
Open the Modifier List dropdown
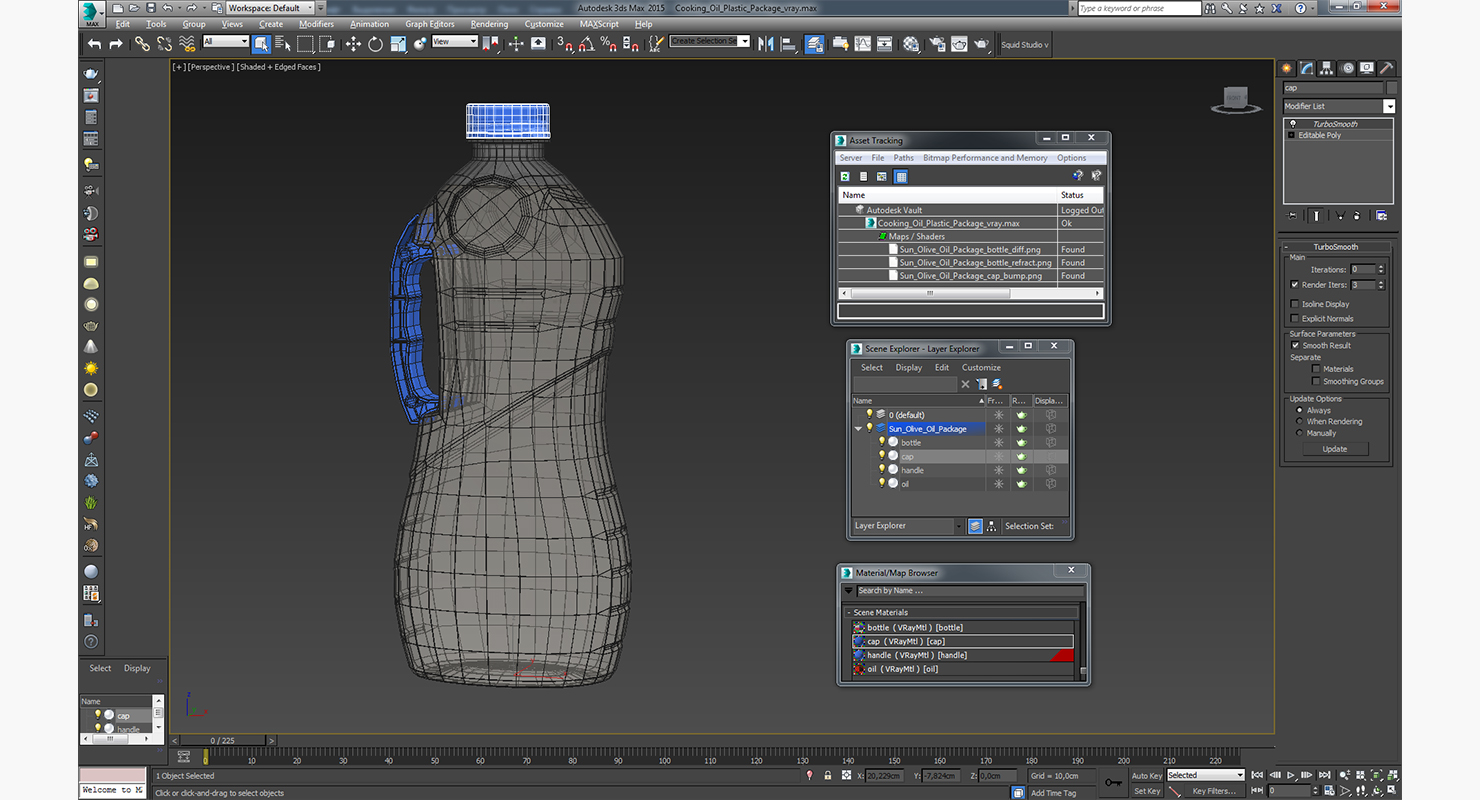(1338, 106)
